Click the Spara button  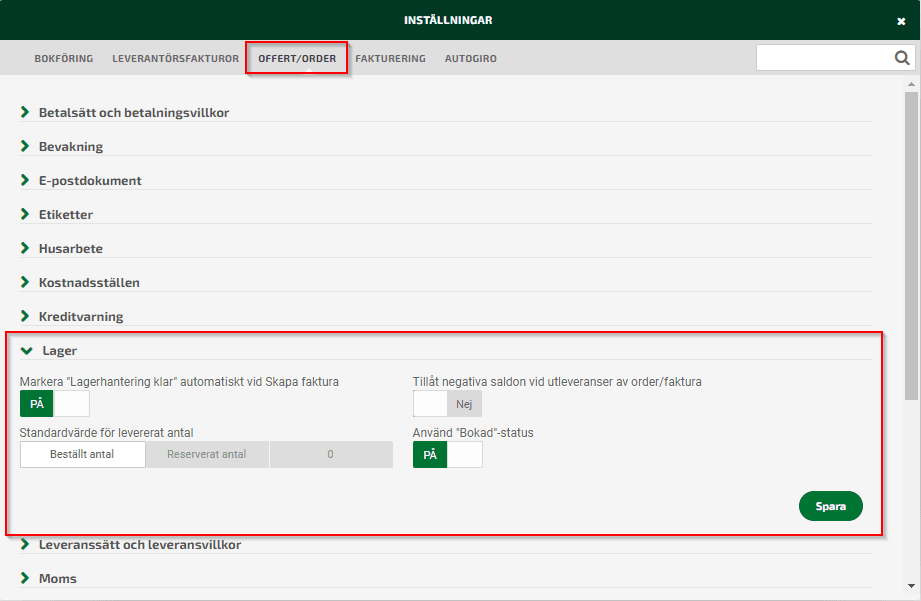click(831, 506)
